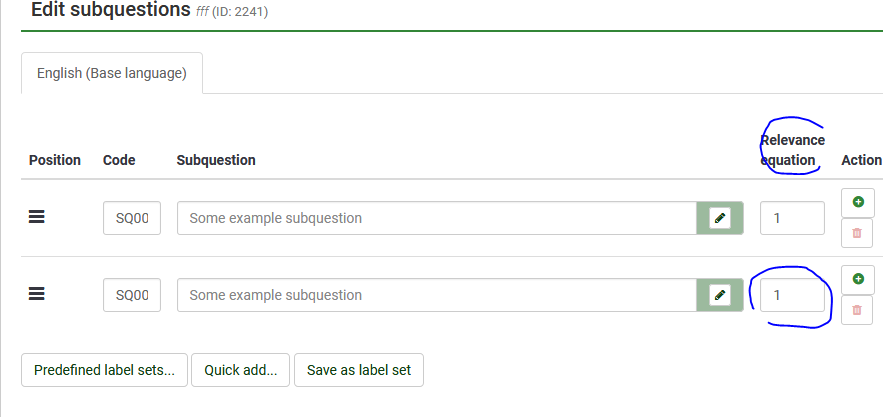Click first row's subquestion text field
The width and height of the screenshot is (883, 417).
(x=436, y=218)
